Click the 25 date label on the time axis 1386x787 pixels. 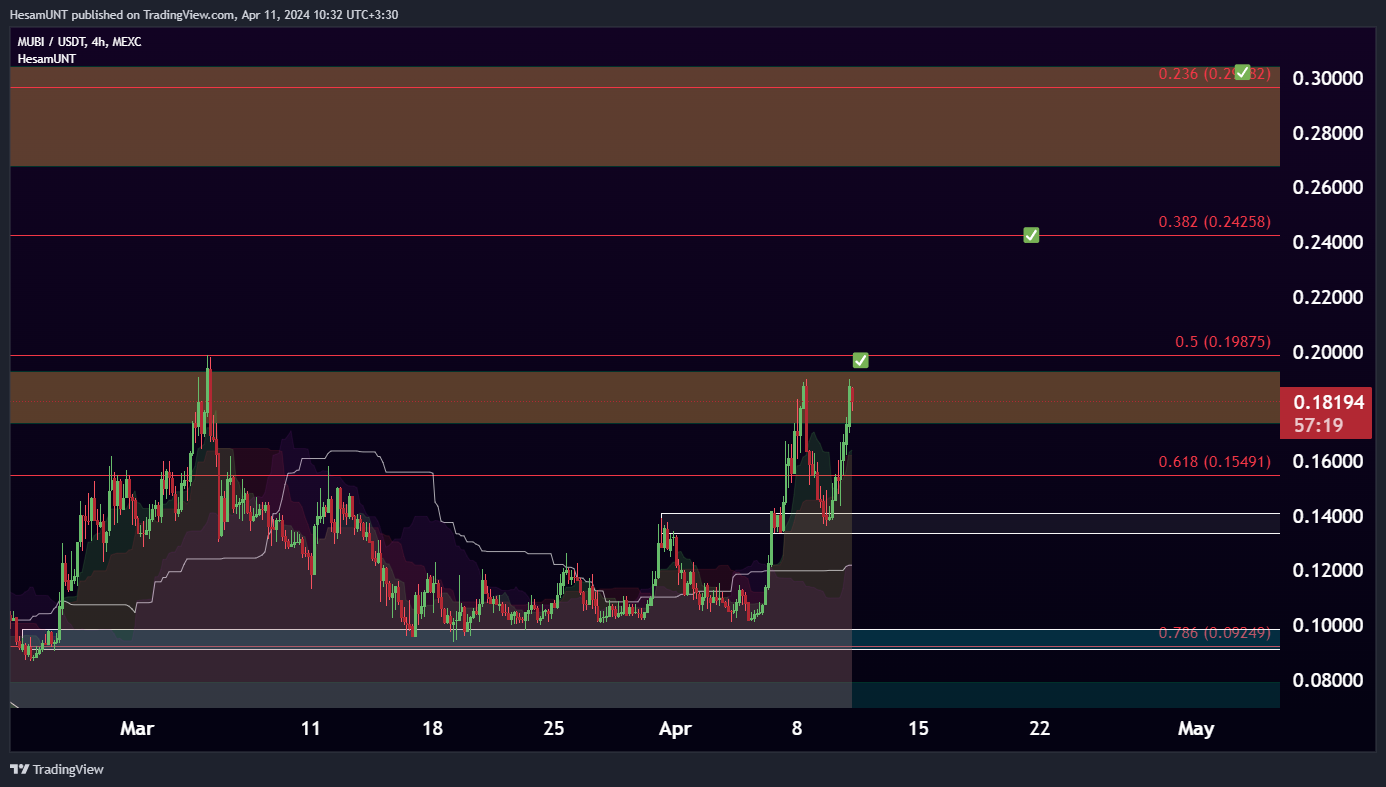click(x=555, y=729)
